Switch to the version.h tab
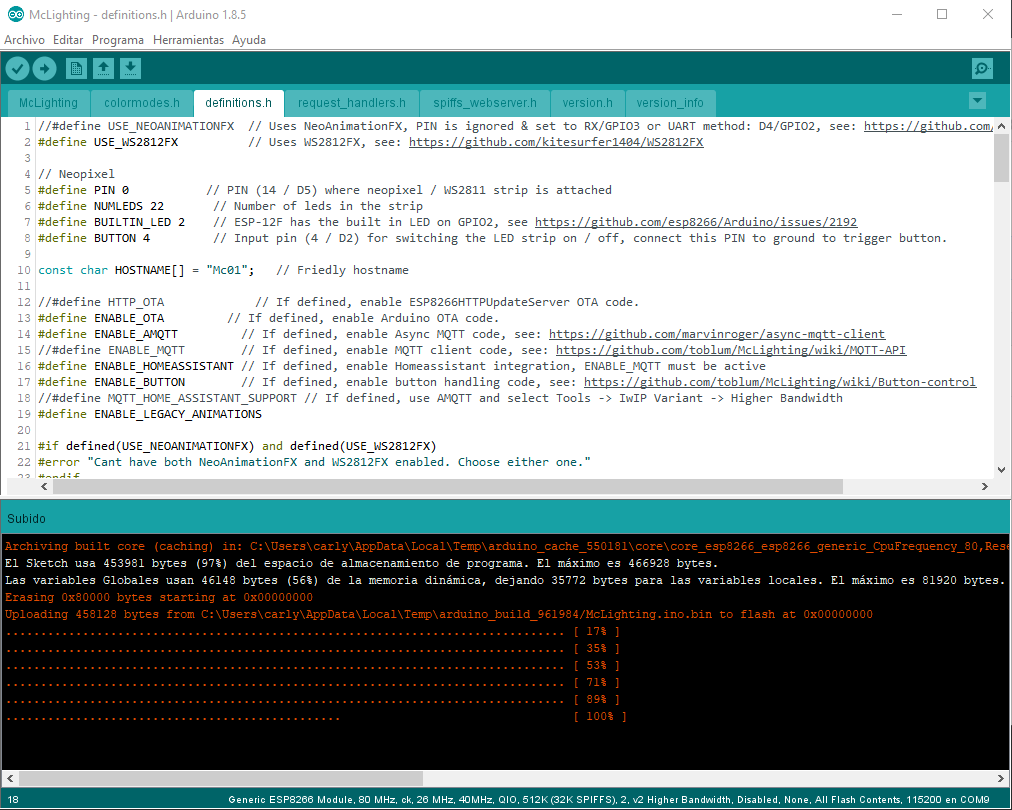Image resolution: width=1012 pixels, height=810 pixels. 587,103
